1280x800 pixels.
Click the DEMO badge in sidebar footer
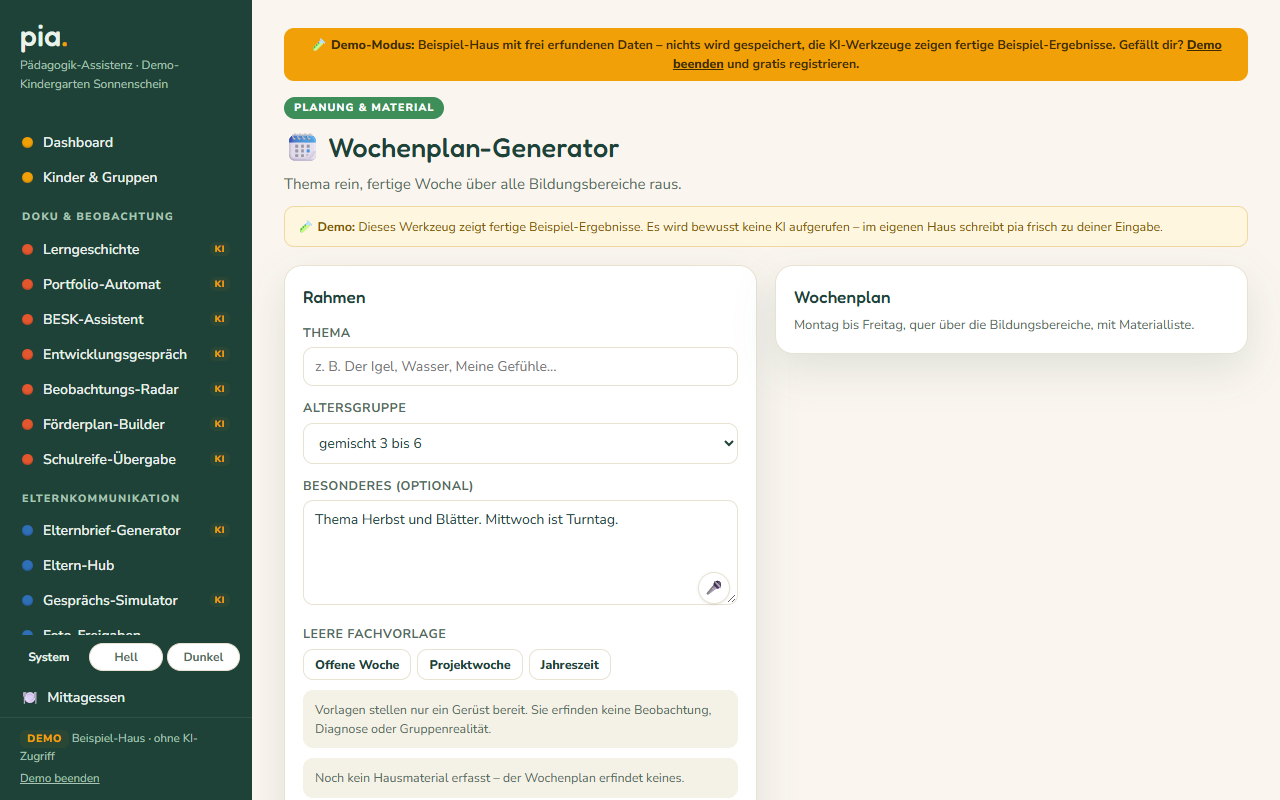(x=44, y=738)
